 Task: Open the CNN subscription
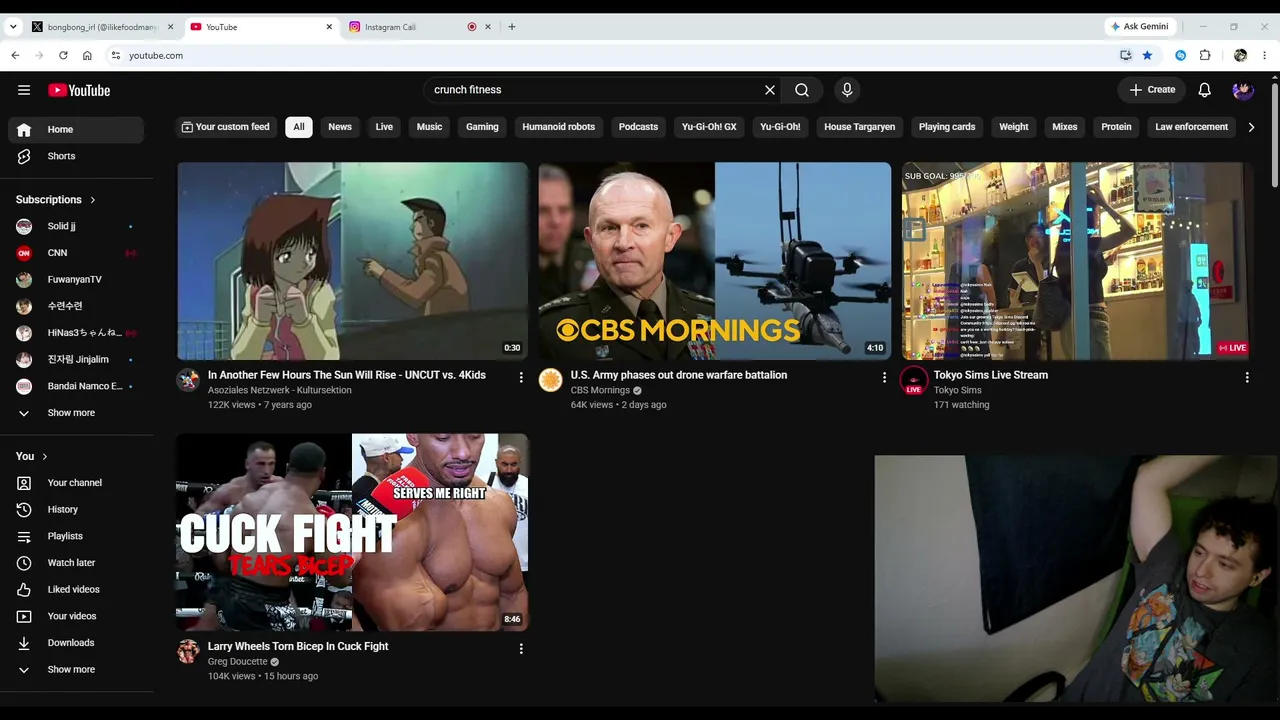(x=76, y=253)
